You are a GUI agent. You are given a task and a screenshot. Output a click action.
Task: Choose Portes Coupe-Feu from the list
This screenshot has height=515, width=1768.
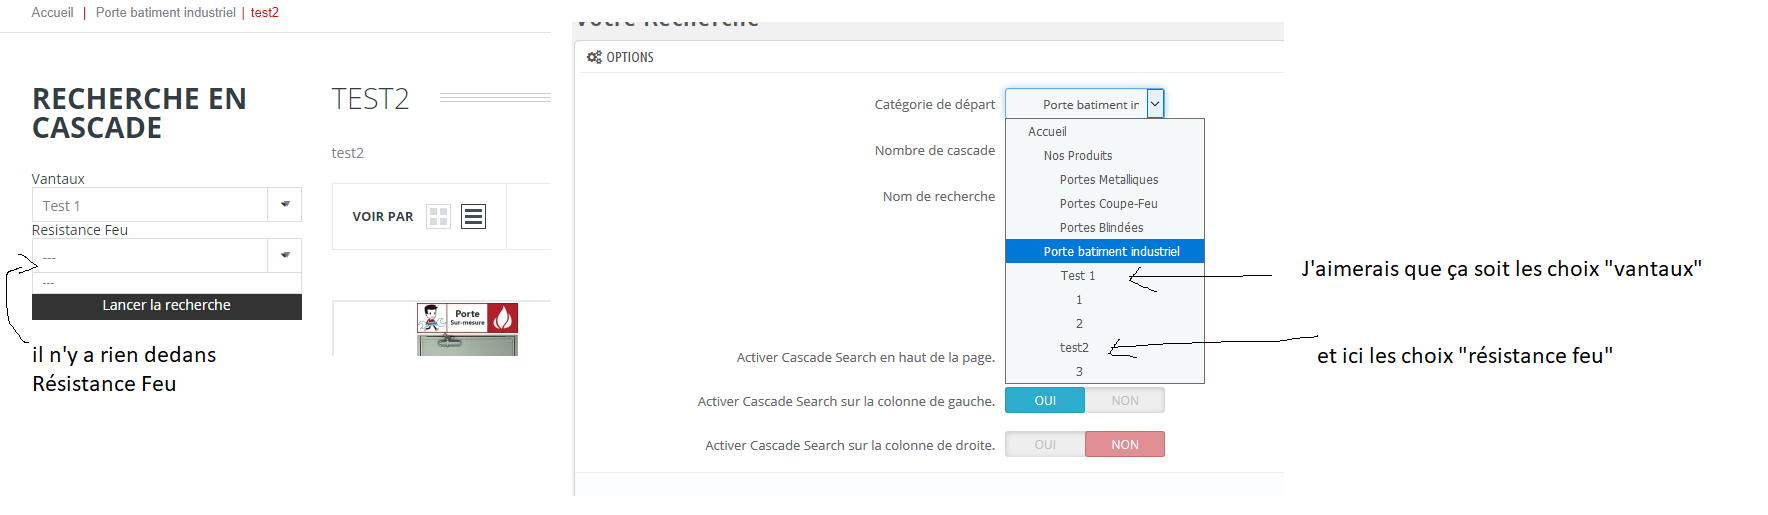tap(1108, 204)
